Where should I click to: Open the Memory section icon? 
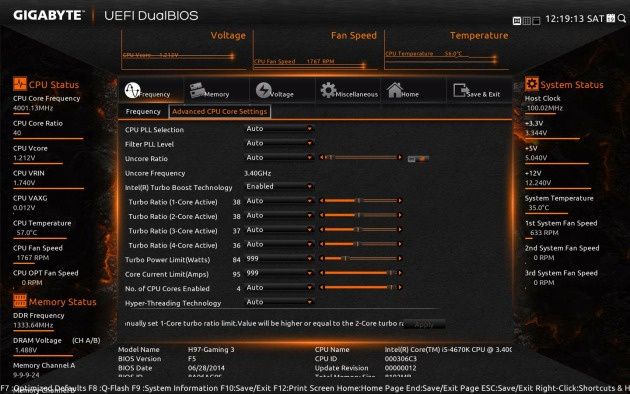(x=198, y=90)
